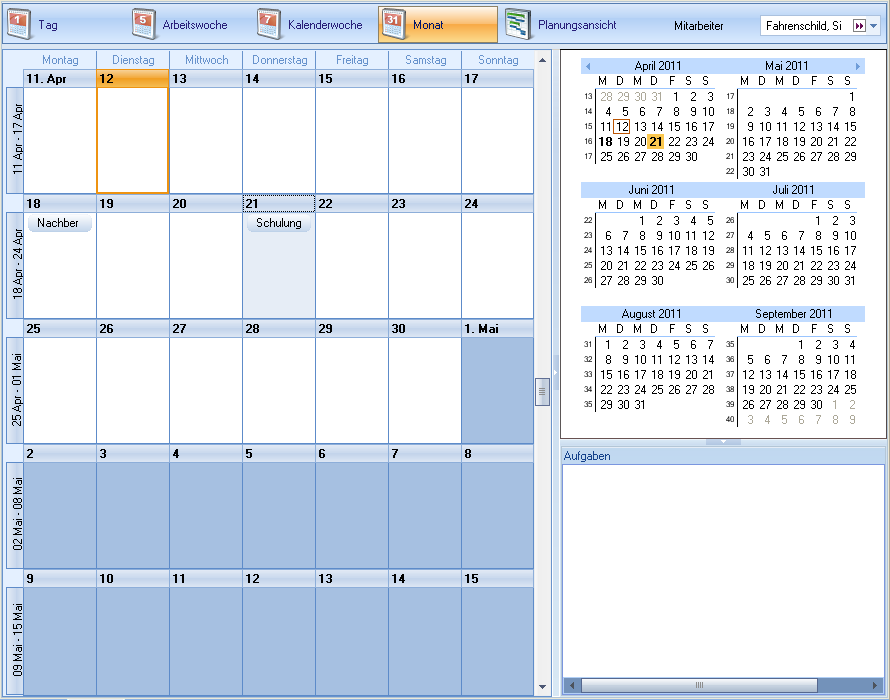Open the Nachber appointment on April 18
This screenshot has width=890, height=700.
pos(59,224)
